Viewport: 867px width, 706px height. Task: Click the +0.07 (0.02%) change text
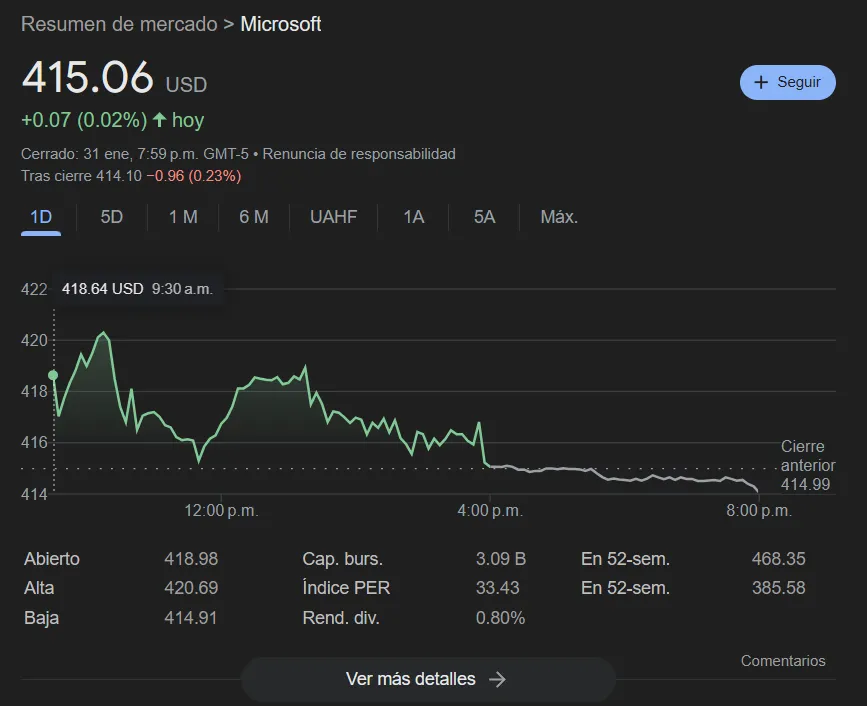pos(84,120)
